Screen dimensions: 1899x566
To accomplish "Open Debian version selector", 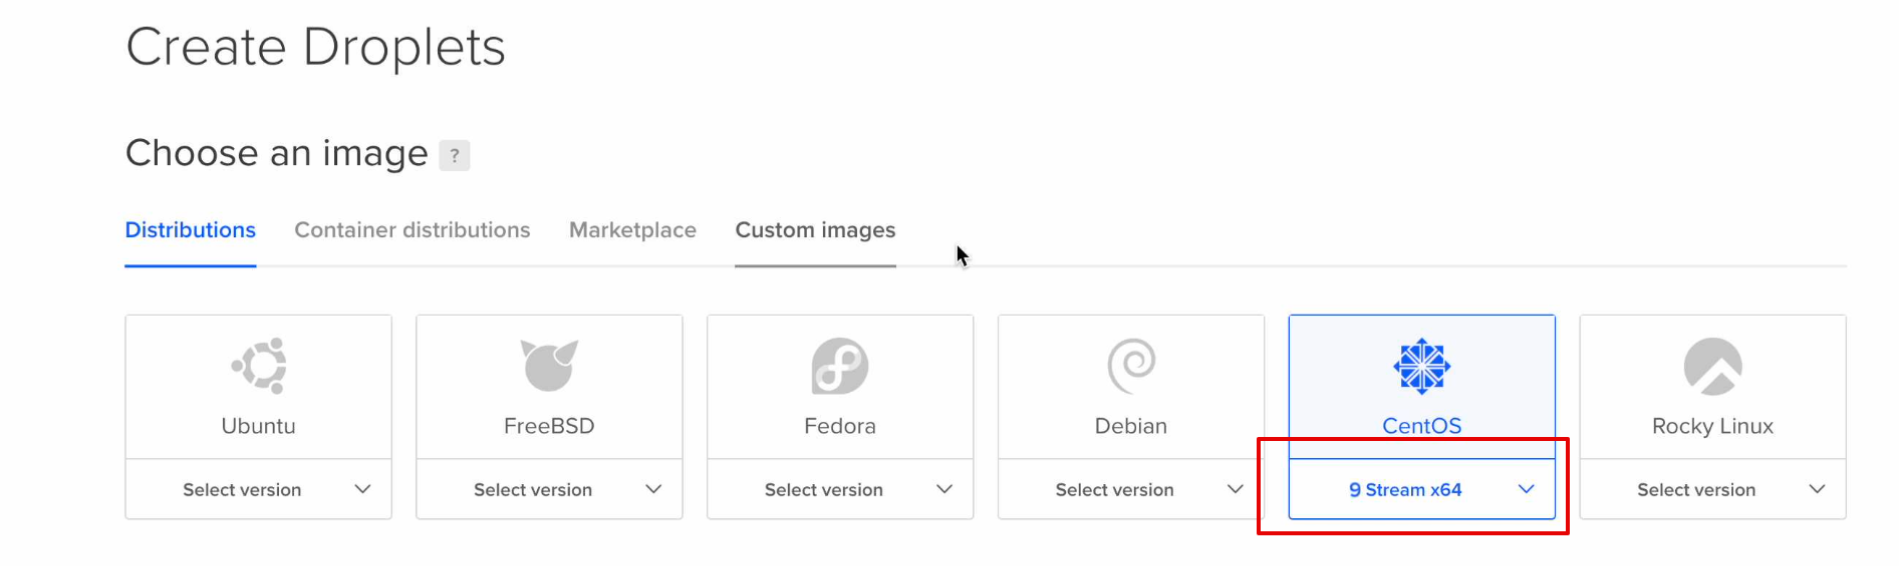I will click(1131, 489).
